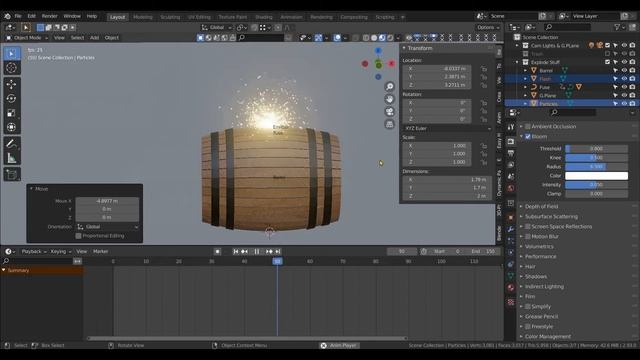Adjust the Bloom Knee slider

click(x=596, y=158)
